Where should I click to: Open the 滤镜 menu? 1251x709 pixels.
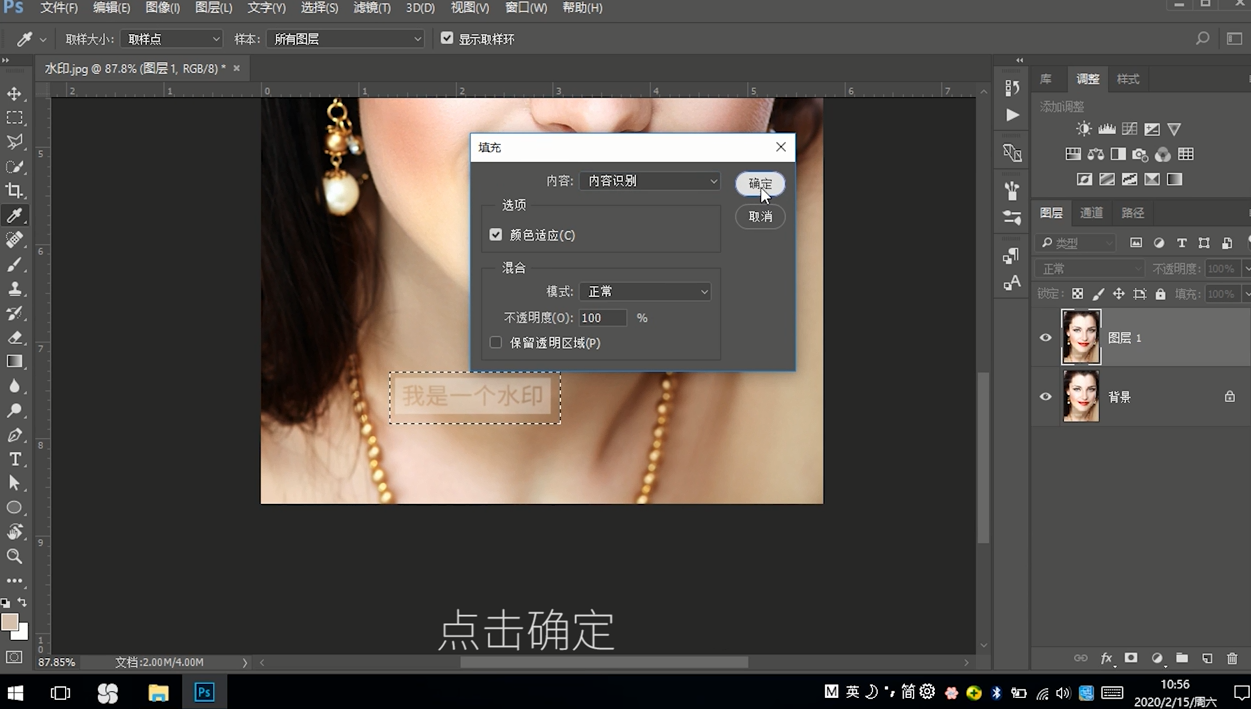pyautogui.click(x=371, y=8)
